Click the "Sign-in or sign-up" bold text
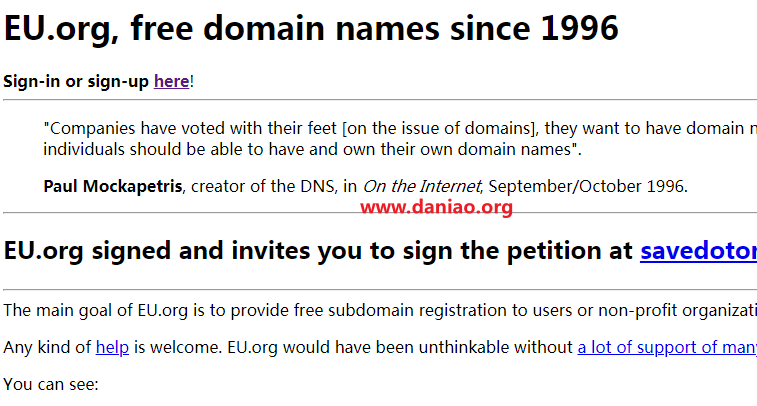757x406 pixels. [76, 81]
